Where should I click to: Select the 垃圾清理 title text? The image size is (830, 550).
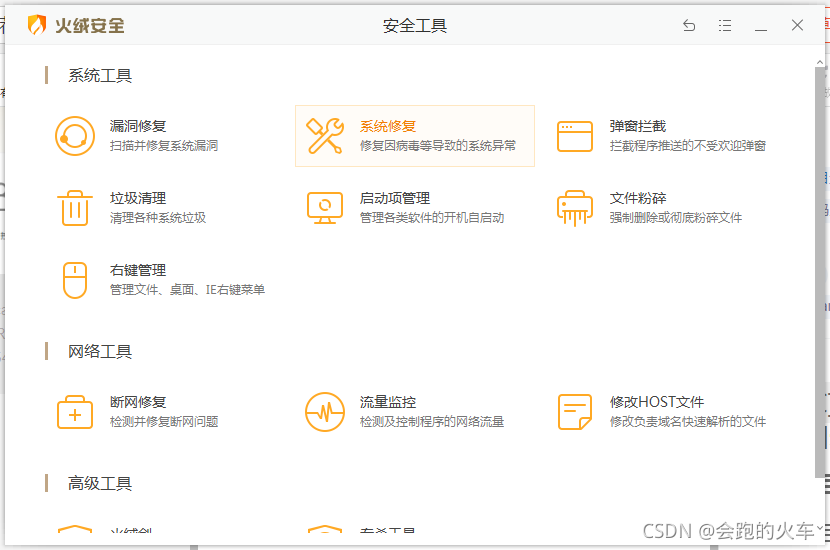138,198
